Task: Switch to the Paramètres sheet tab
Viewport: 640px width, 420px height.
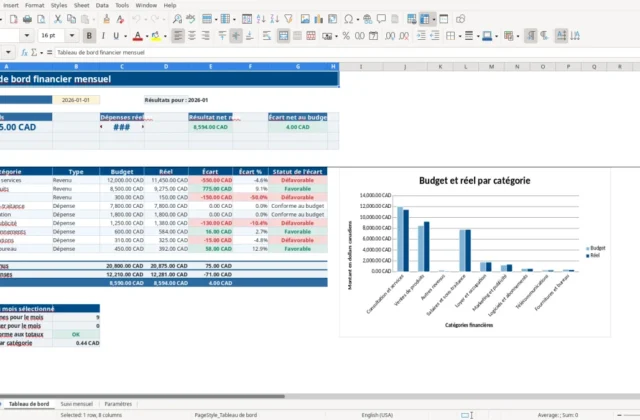Action: tap(118, 404)
